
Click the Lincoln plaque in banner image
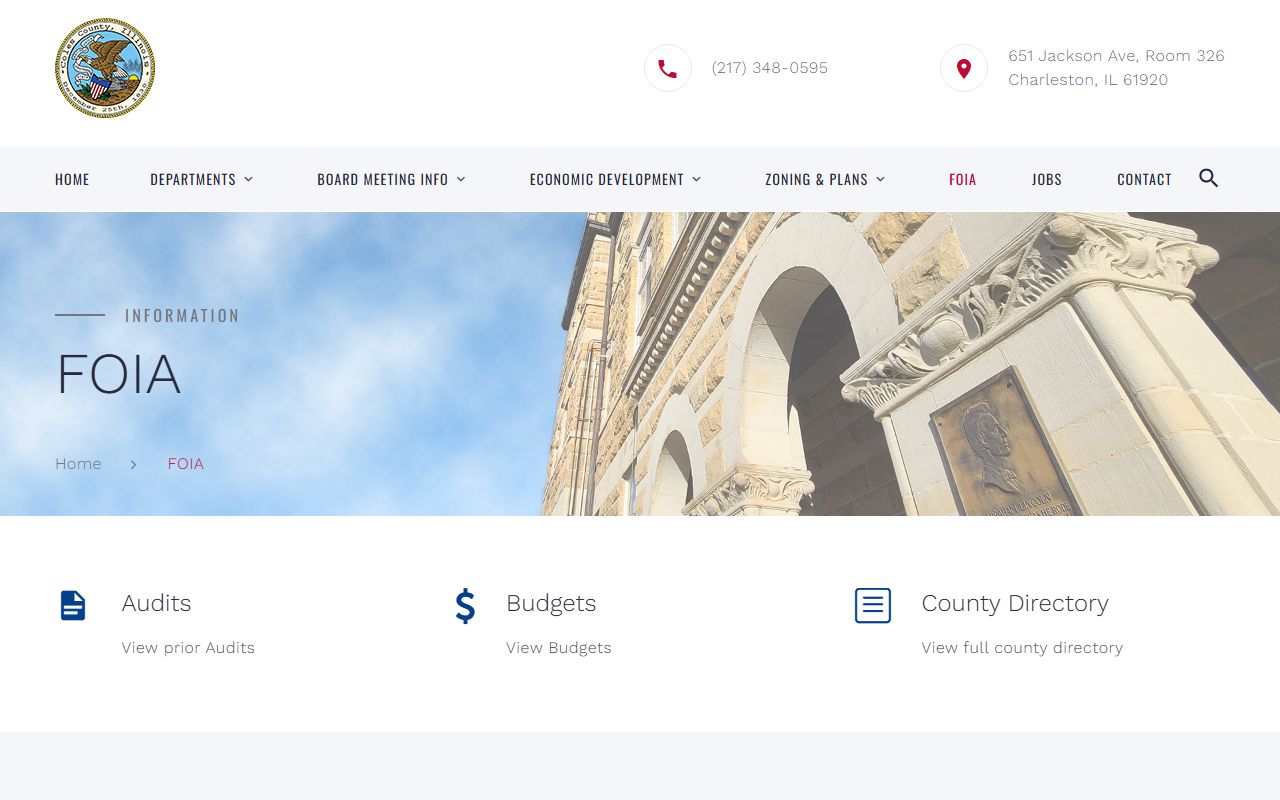pos(1005,445)
